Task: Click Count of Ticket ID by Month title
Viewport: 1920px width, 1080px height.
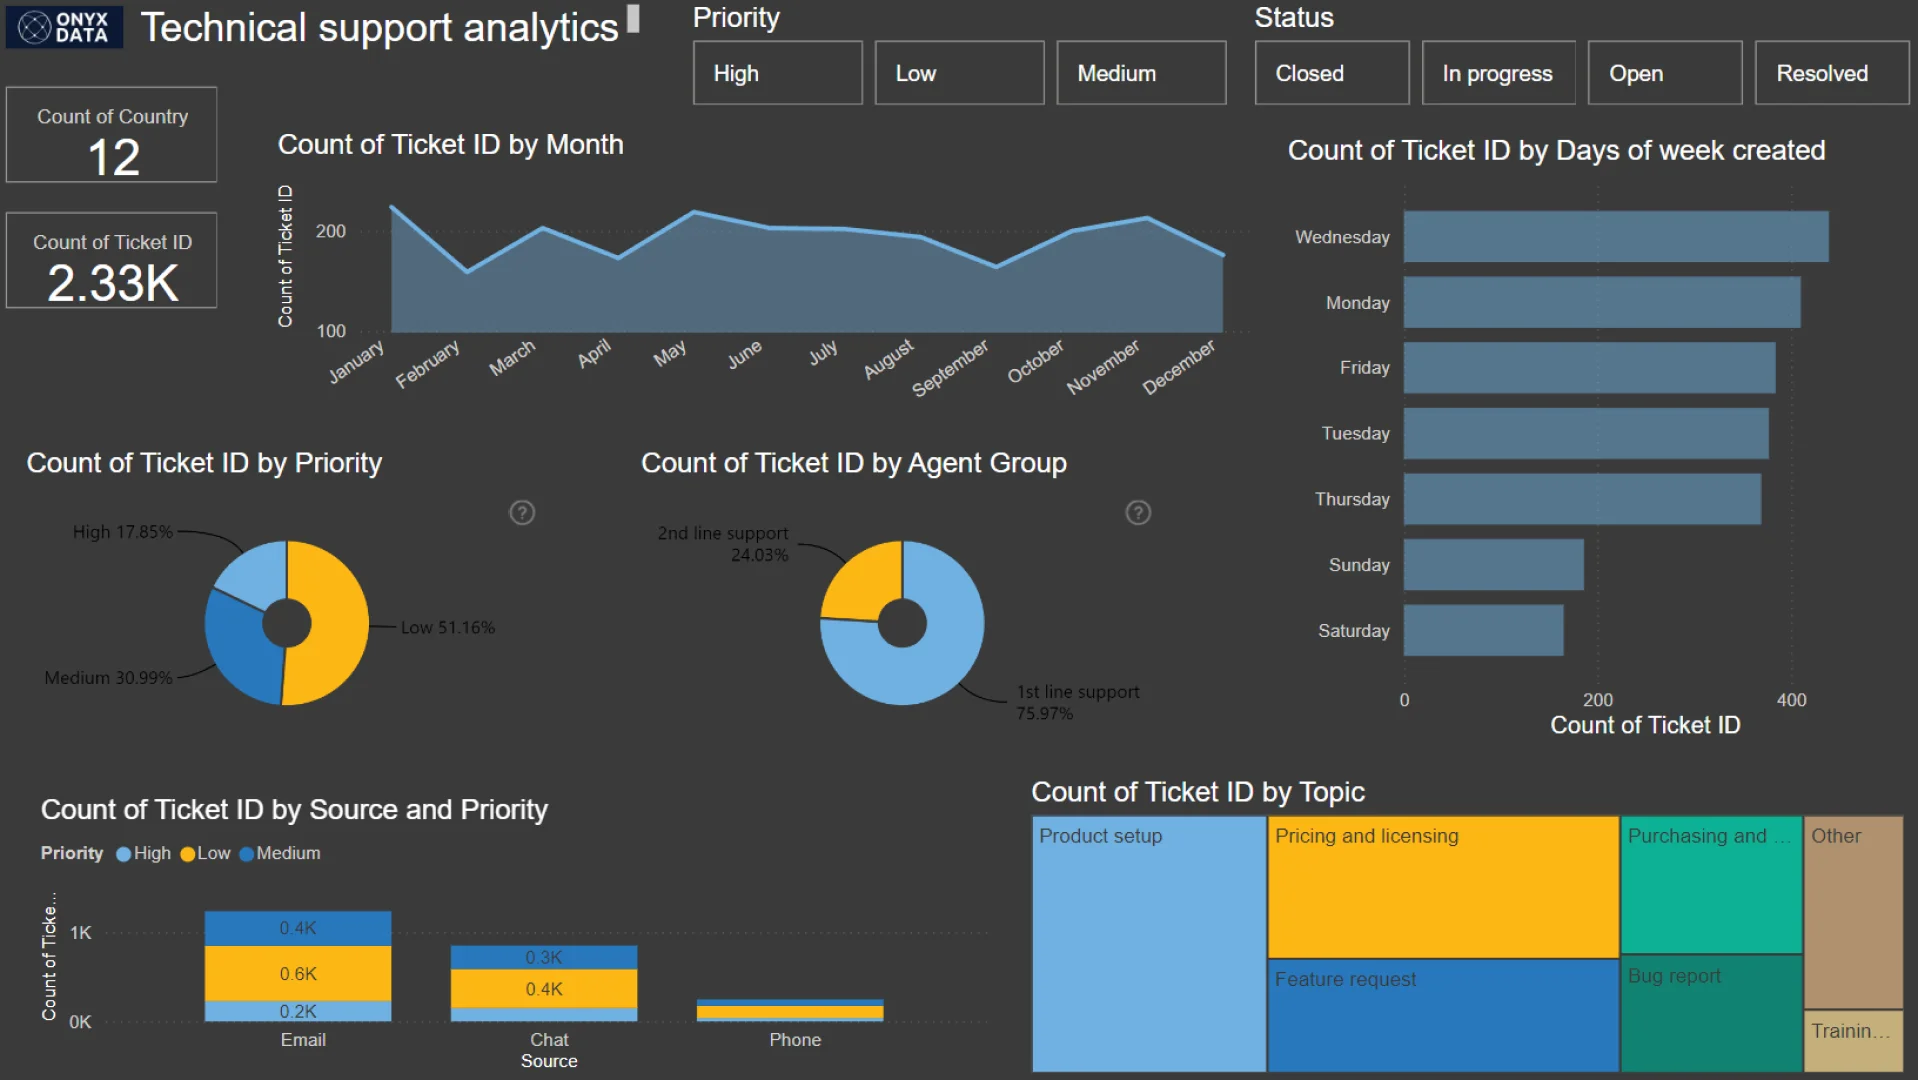Action: point(450,145)
